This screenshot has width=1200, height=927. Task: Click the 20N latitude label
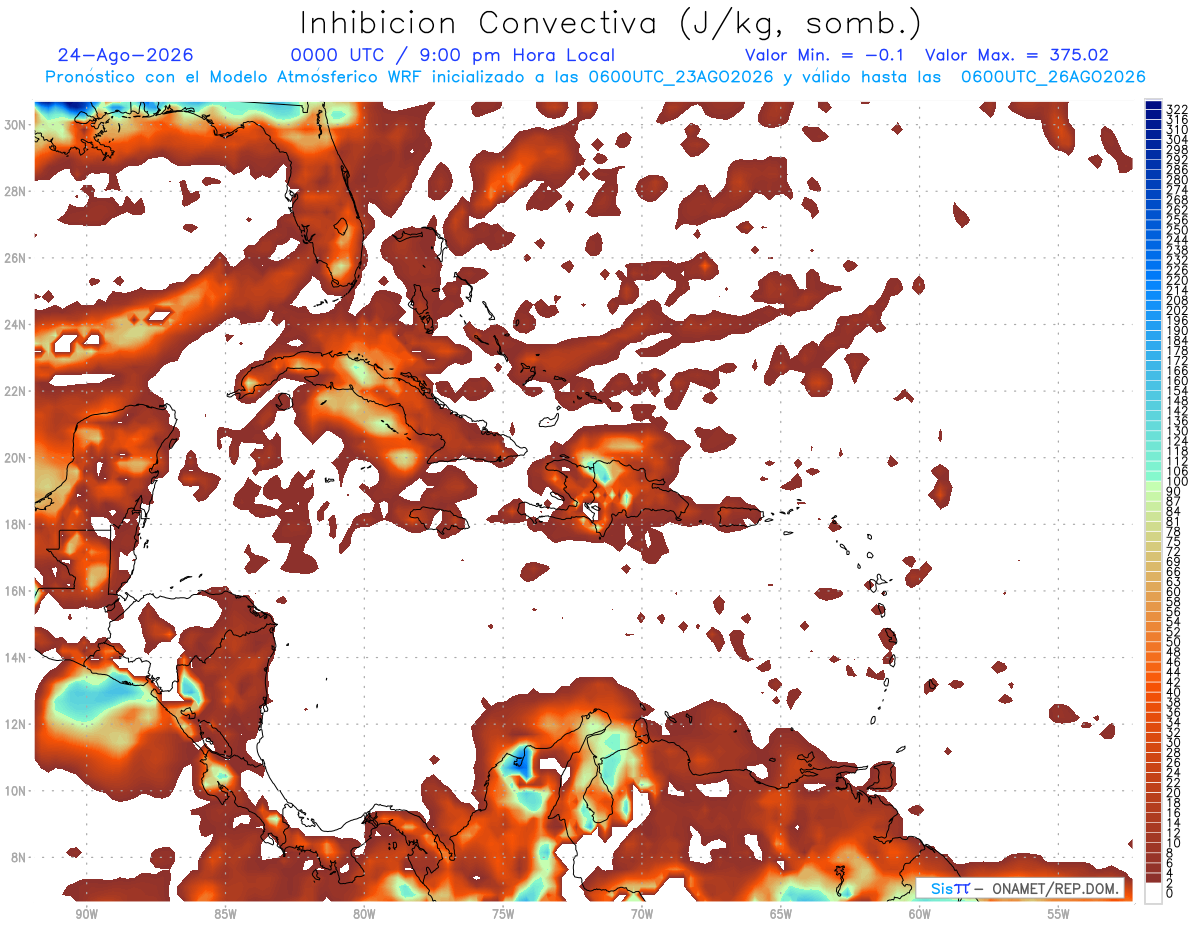point(15,457)
